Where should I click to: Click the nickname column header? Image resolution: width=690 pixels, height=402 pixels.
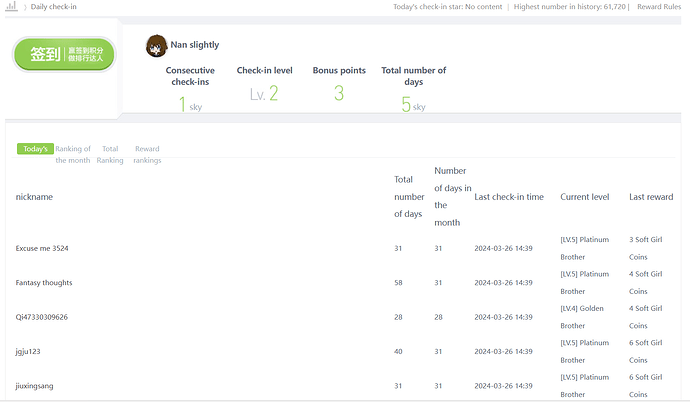[x=34, y=197]
